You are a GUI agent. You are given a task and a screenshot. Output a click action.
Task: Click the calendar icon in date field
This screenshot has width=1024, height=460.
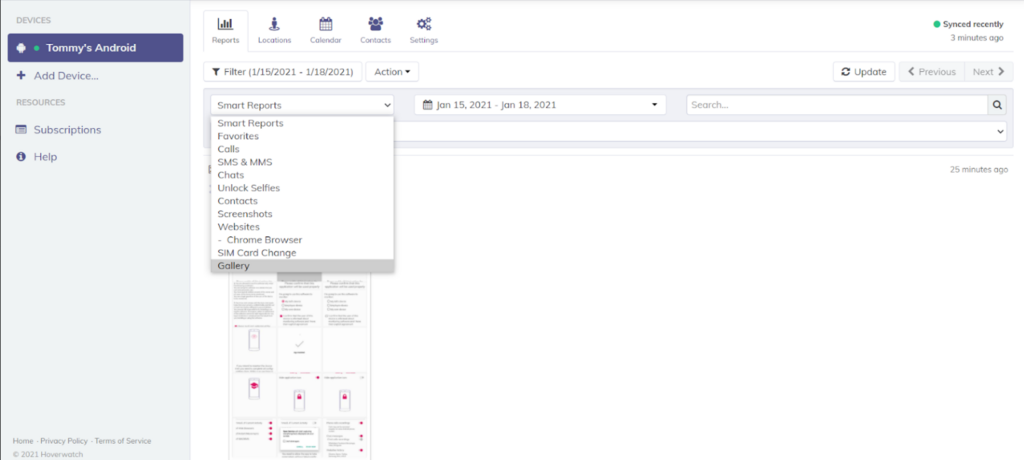click(x=428, y=105)
